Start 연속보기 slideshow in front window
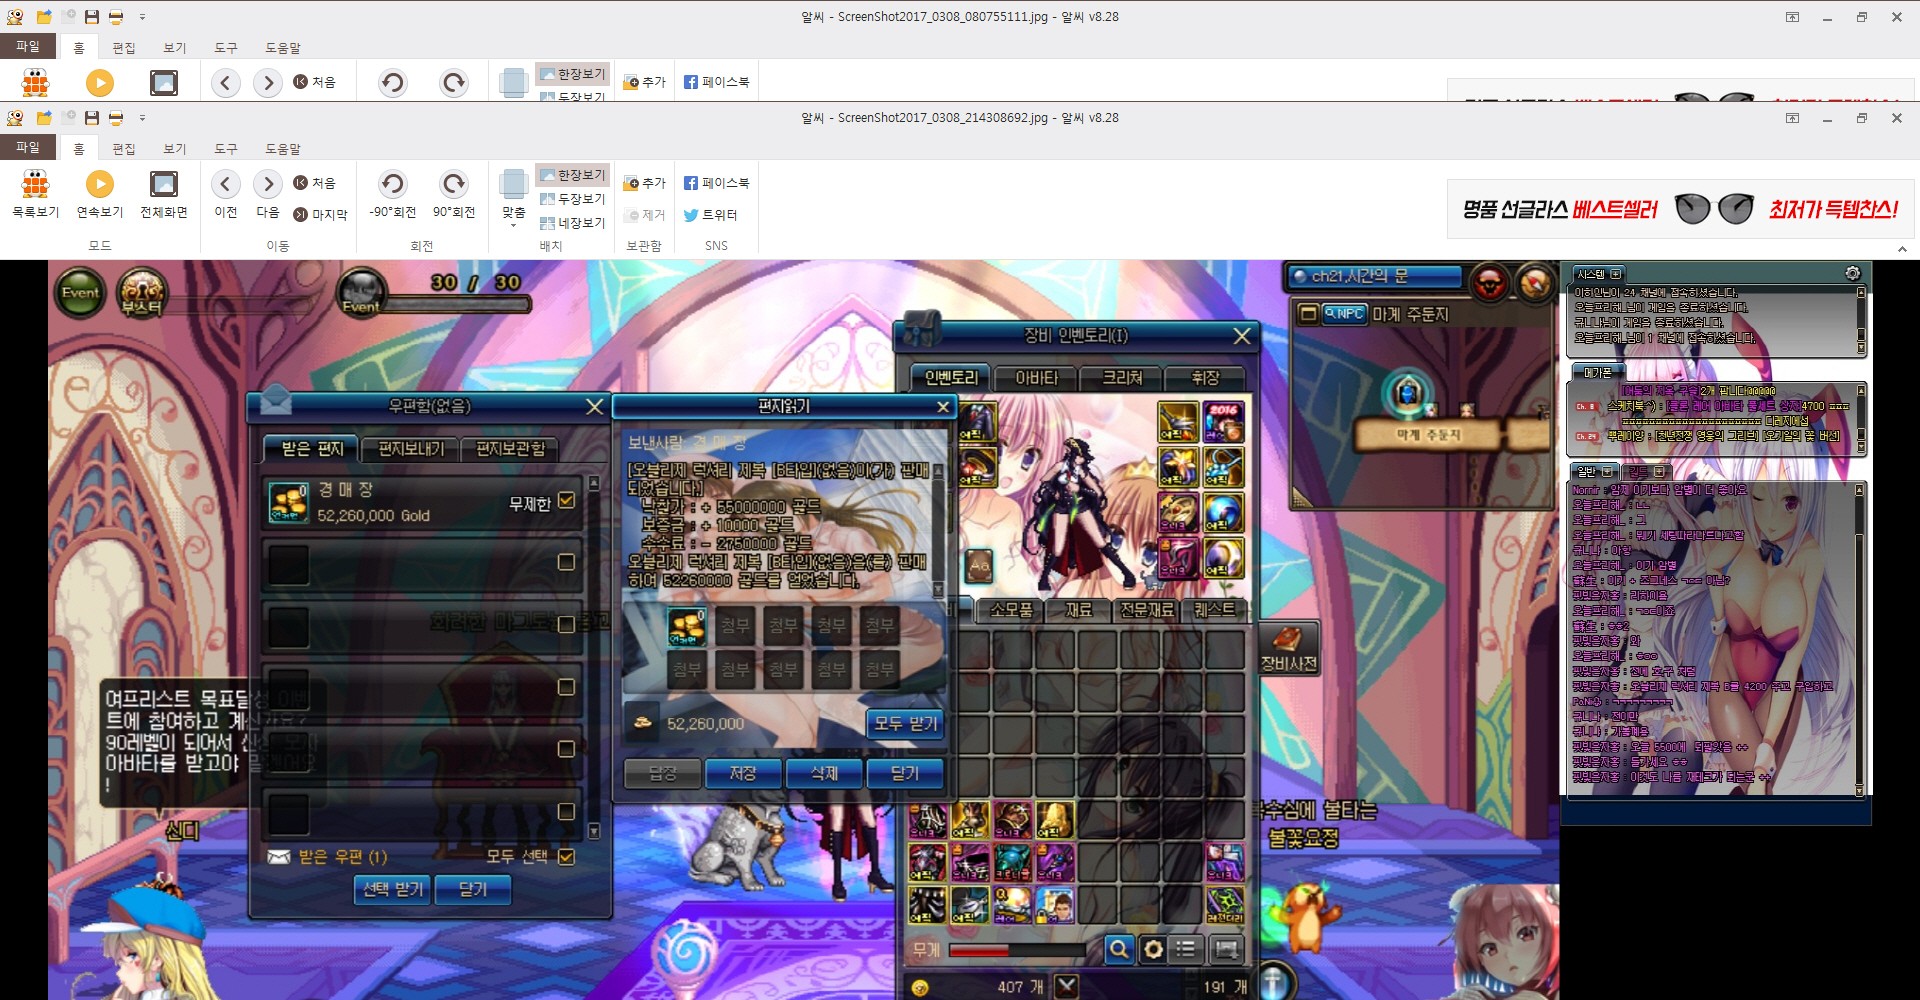This screenshot has height=1000, width=1920. click(x=99, y=194)
